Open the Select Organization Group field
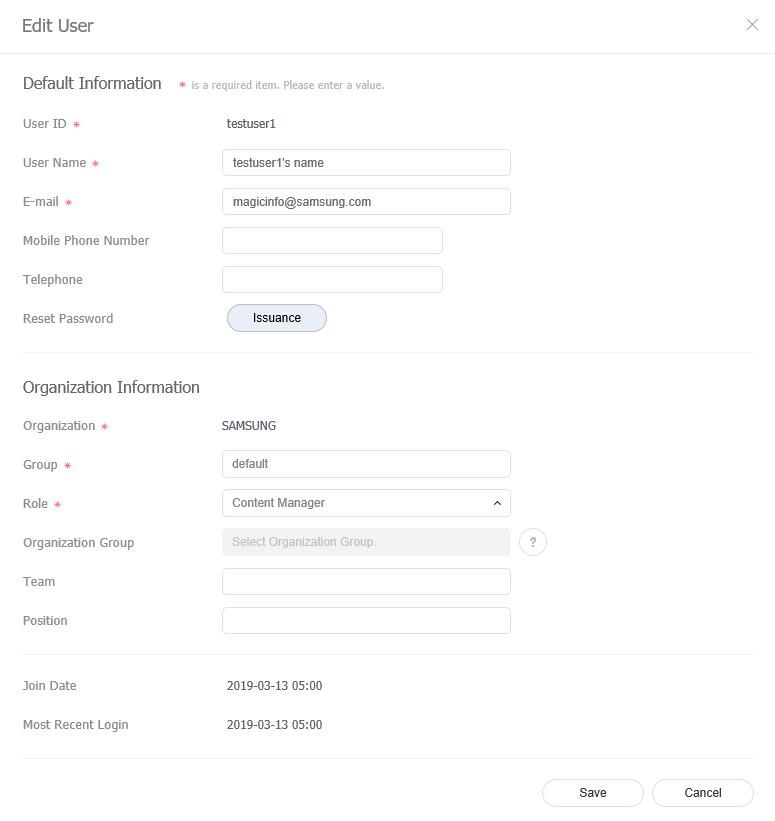775x821 pixels. (366, 542)
